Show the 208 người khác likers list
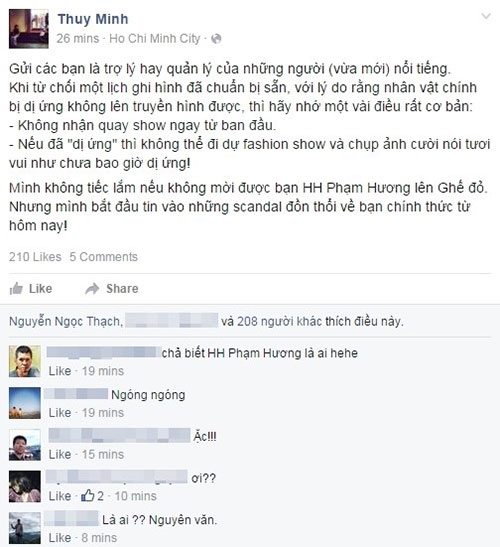 (x=280, y=321)
